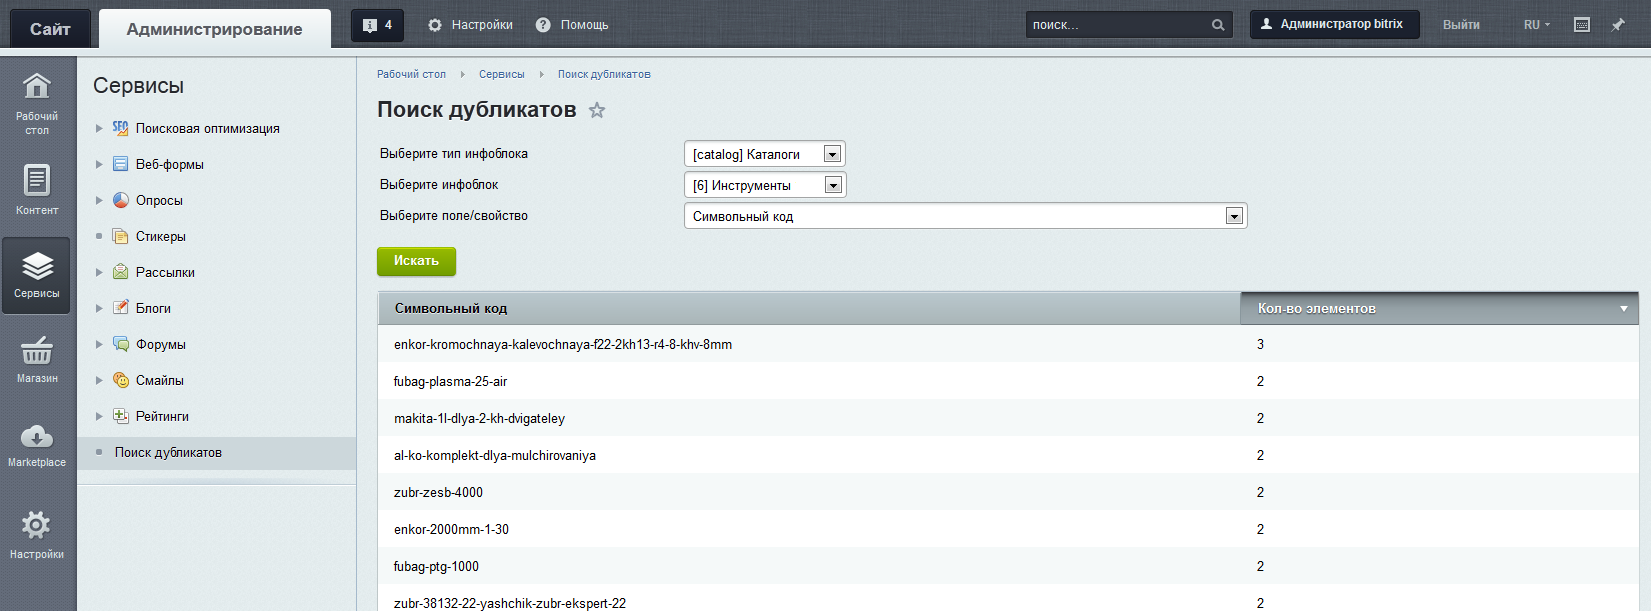Open the infoblock dropdown [6] Инструменты
The height and width of the screenshot is (611, 1651).
pyautogui.click(x=765, y=185)
